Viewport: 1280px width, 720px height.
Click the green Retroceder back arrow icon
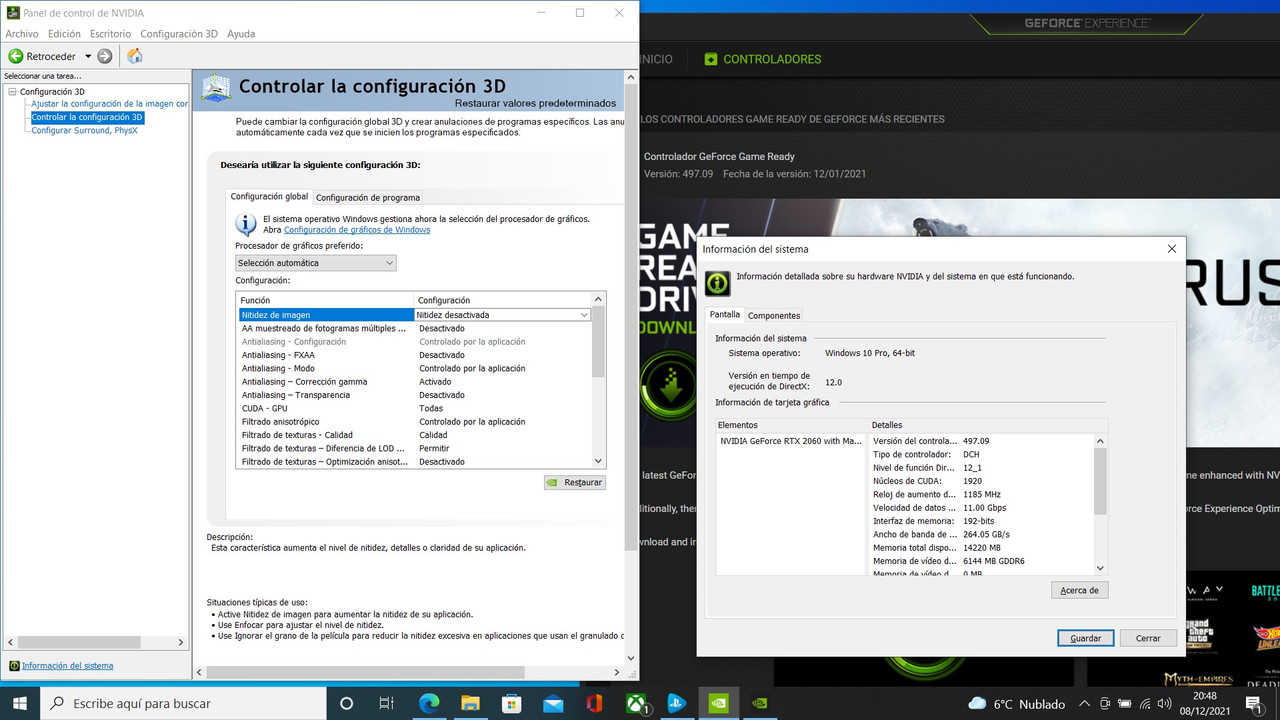(16, 56)
